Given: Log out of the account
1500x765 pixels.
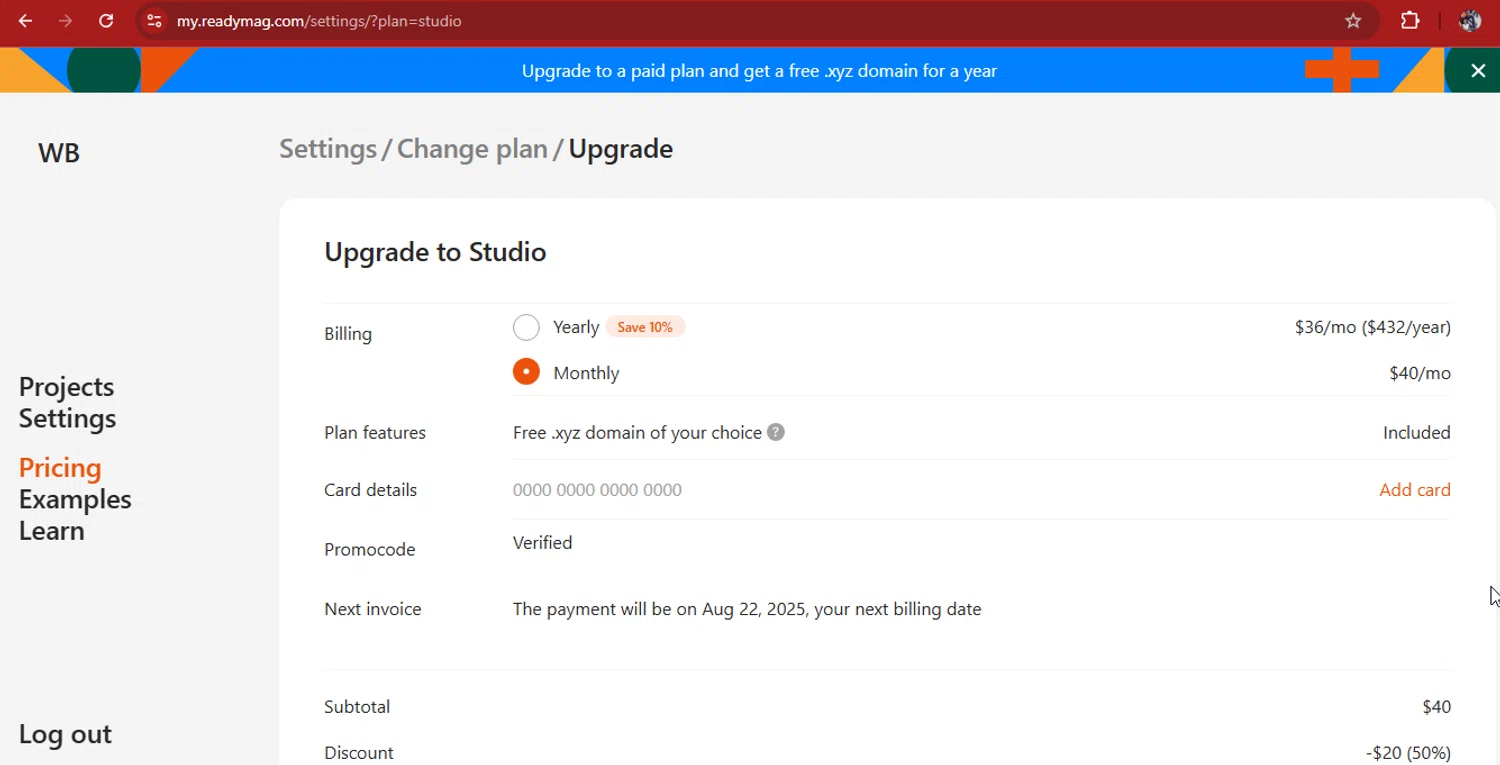Looking at the screenshot, I should click(x=65, y=734).
